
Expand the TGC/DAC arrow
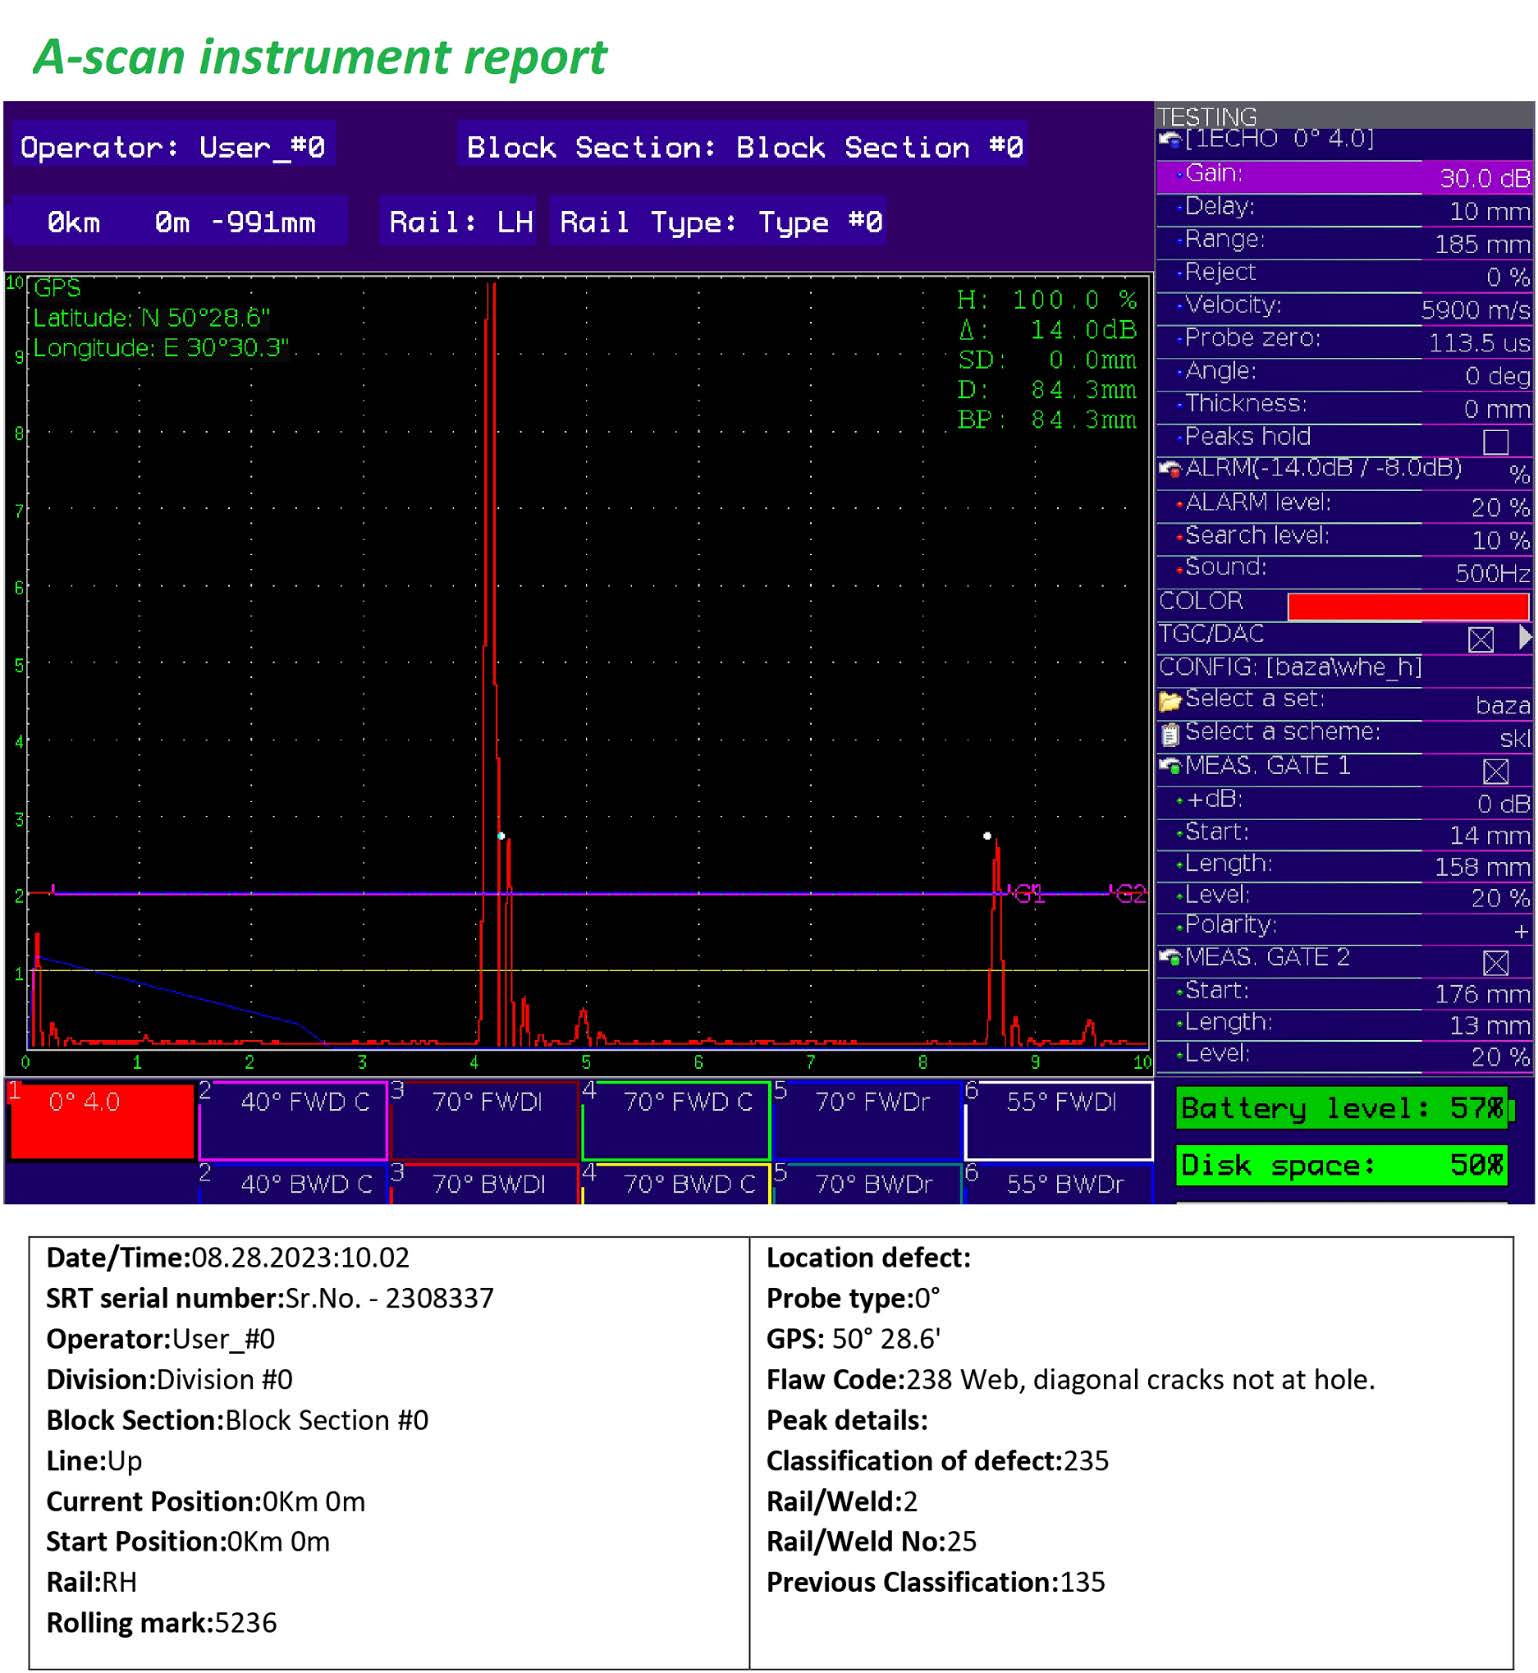[x=1524, y=637]
